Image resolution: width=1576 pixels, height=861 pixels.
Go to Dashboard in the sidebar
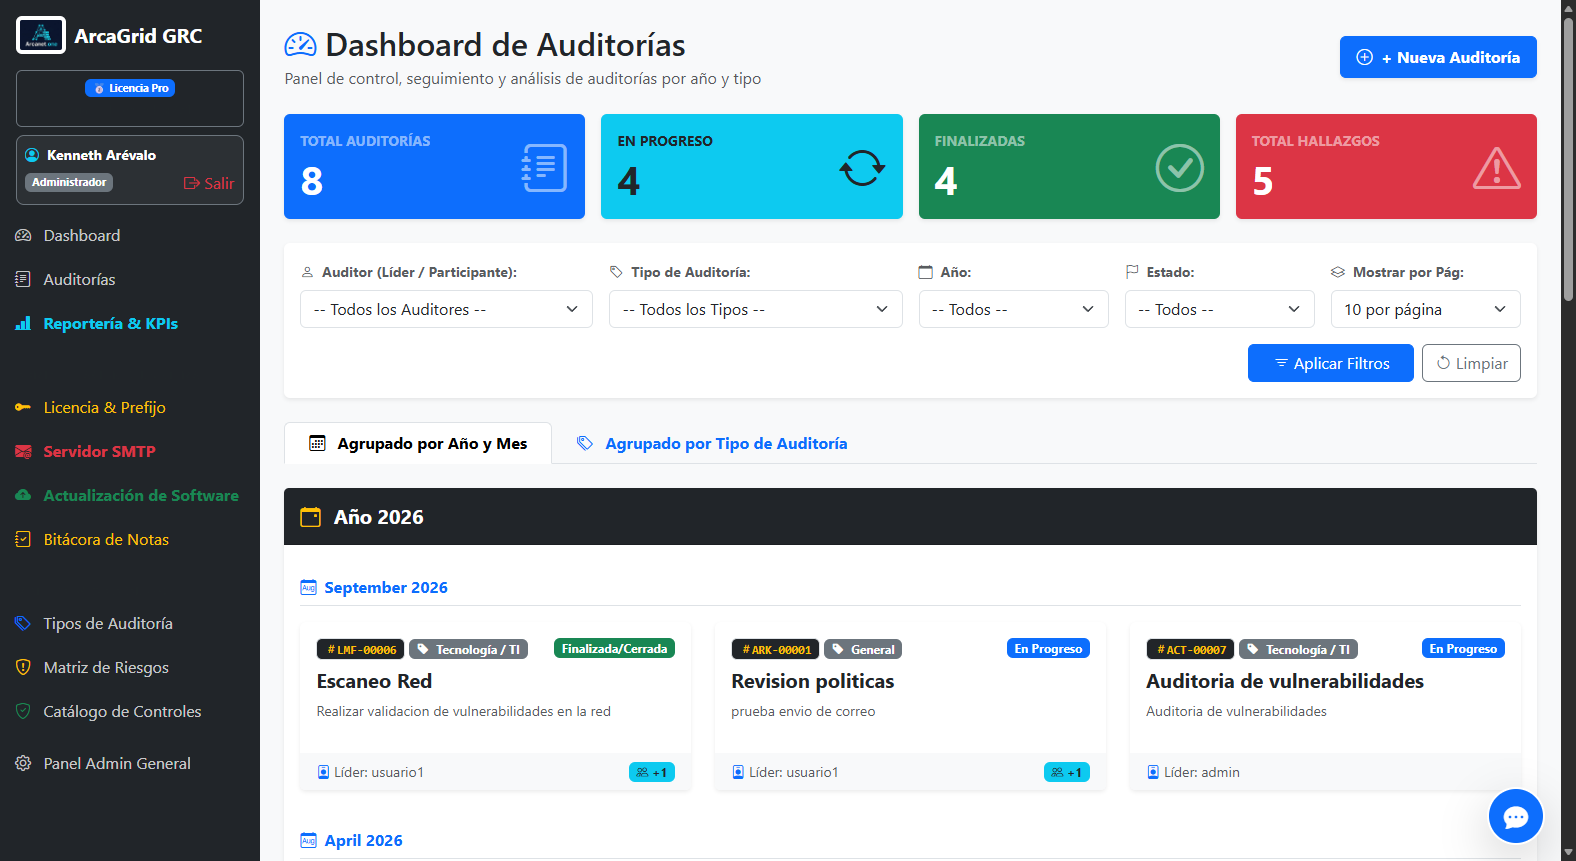[82, 236]
